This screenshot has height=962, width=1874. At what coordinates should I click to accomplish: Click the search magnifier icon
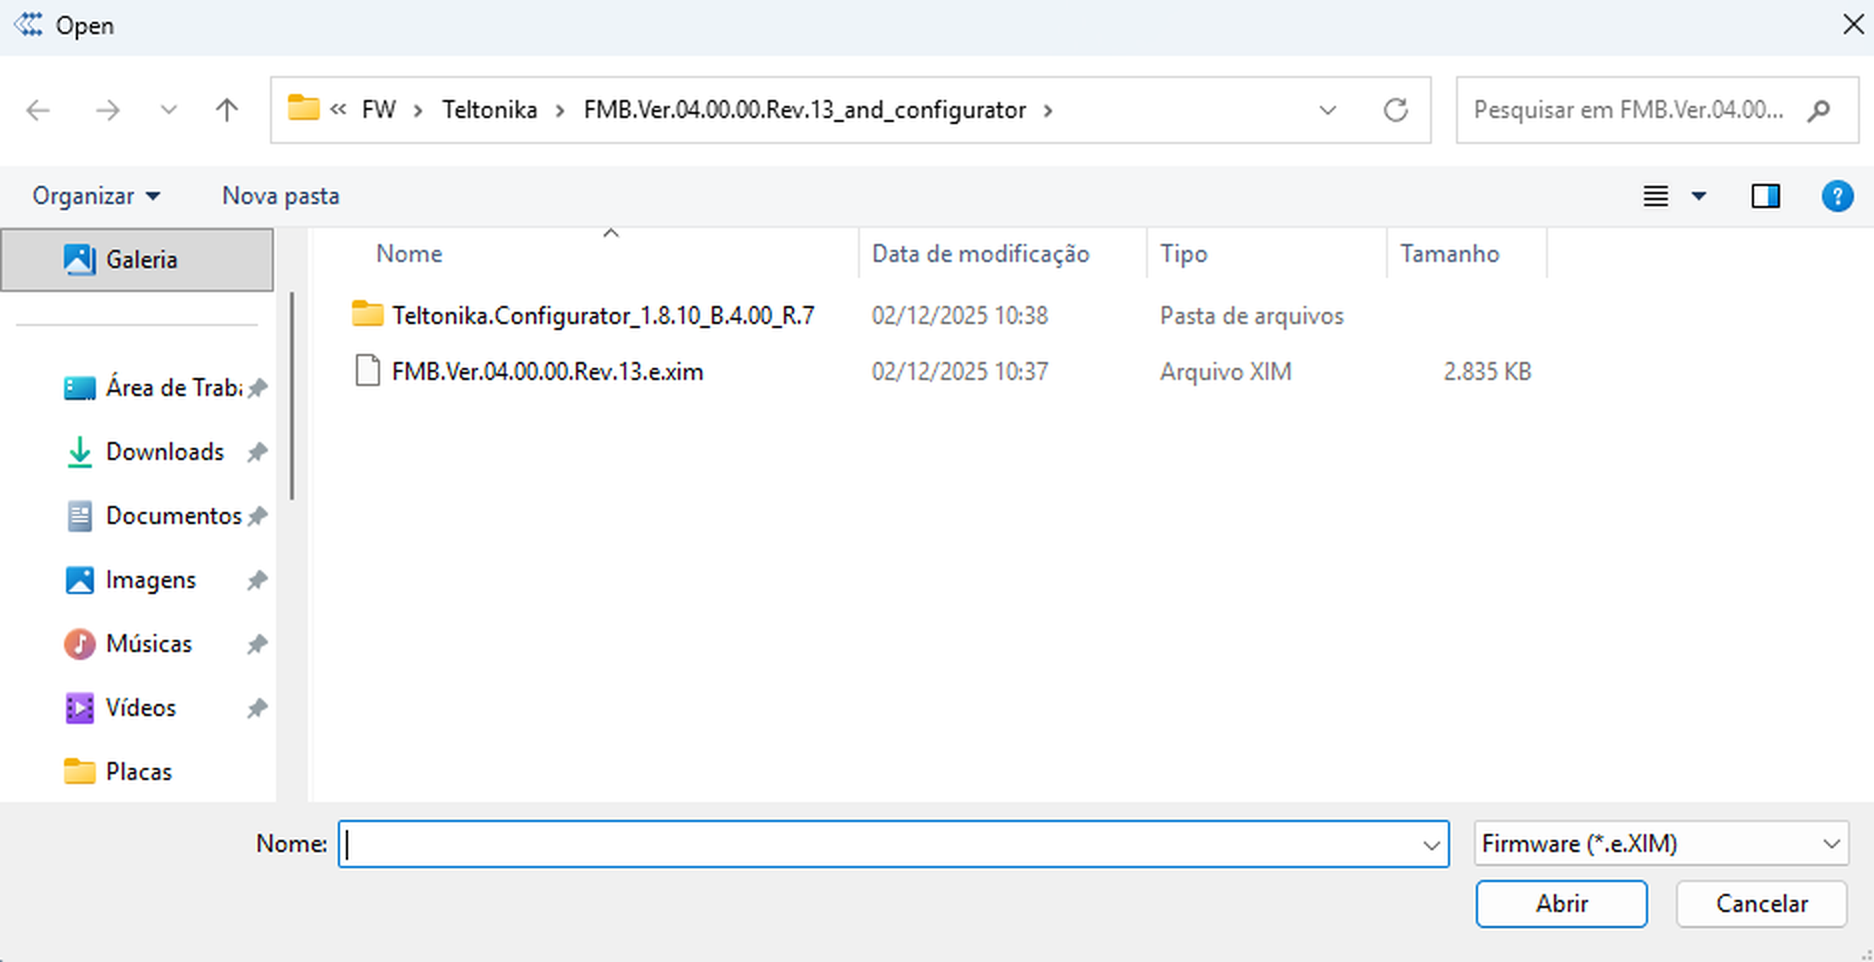[1819, 110]
